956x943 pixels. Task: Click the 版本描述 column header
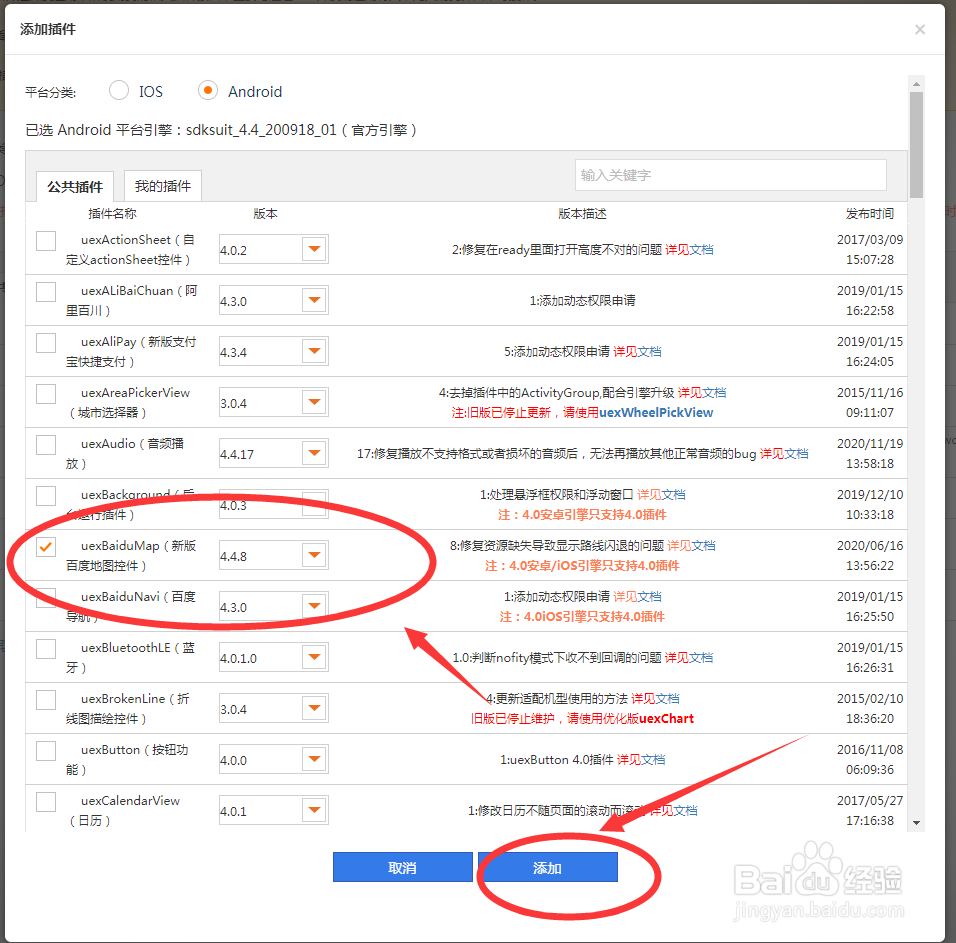pos(582,213)
